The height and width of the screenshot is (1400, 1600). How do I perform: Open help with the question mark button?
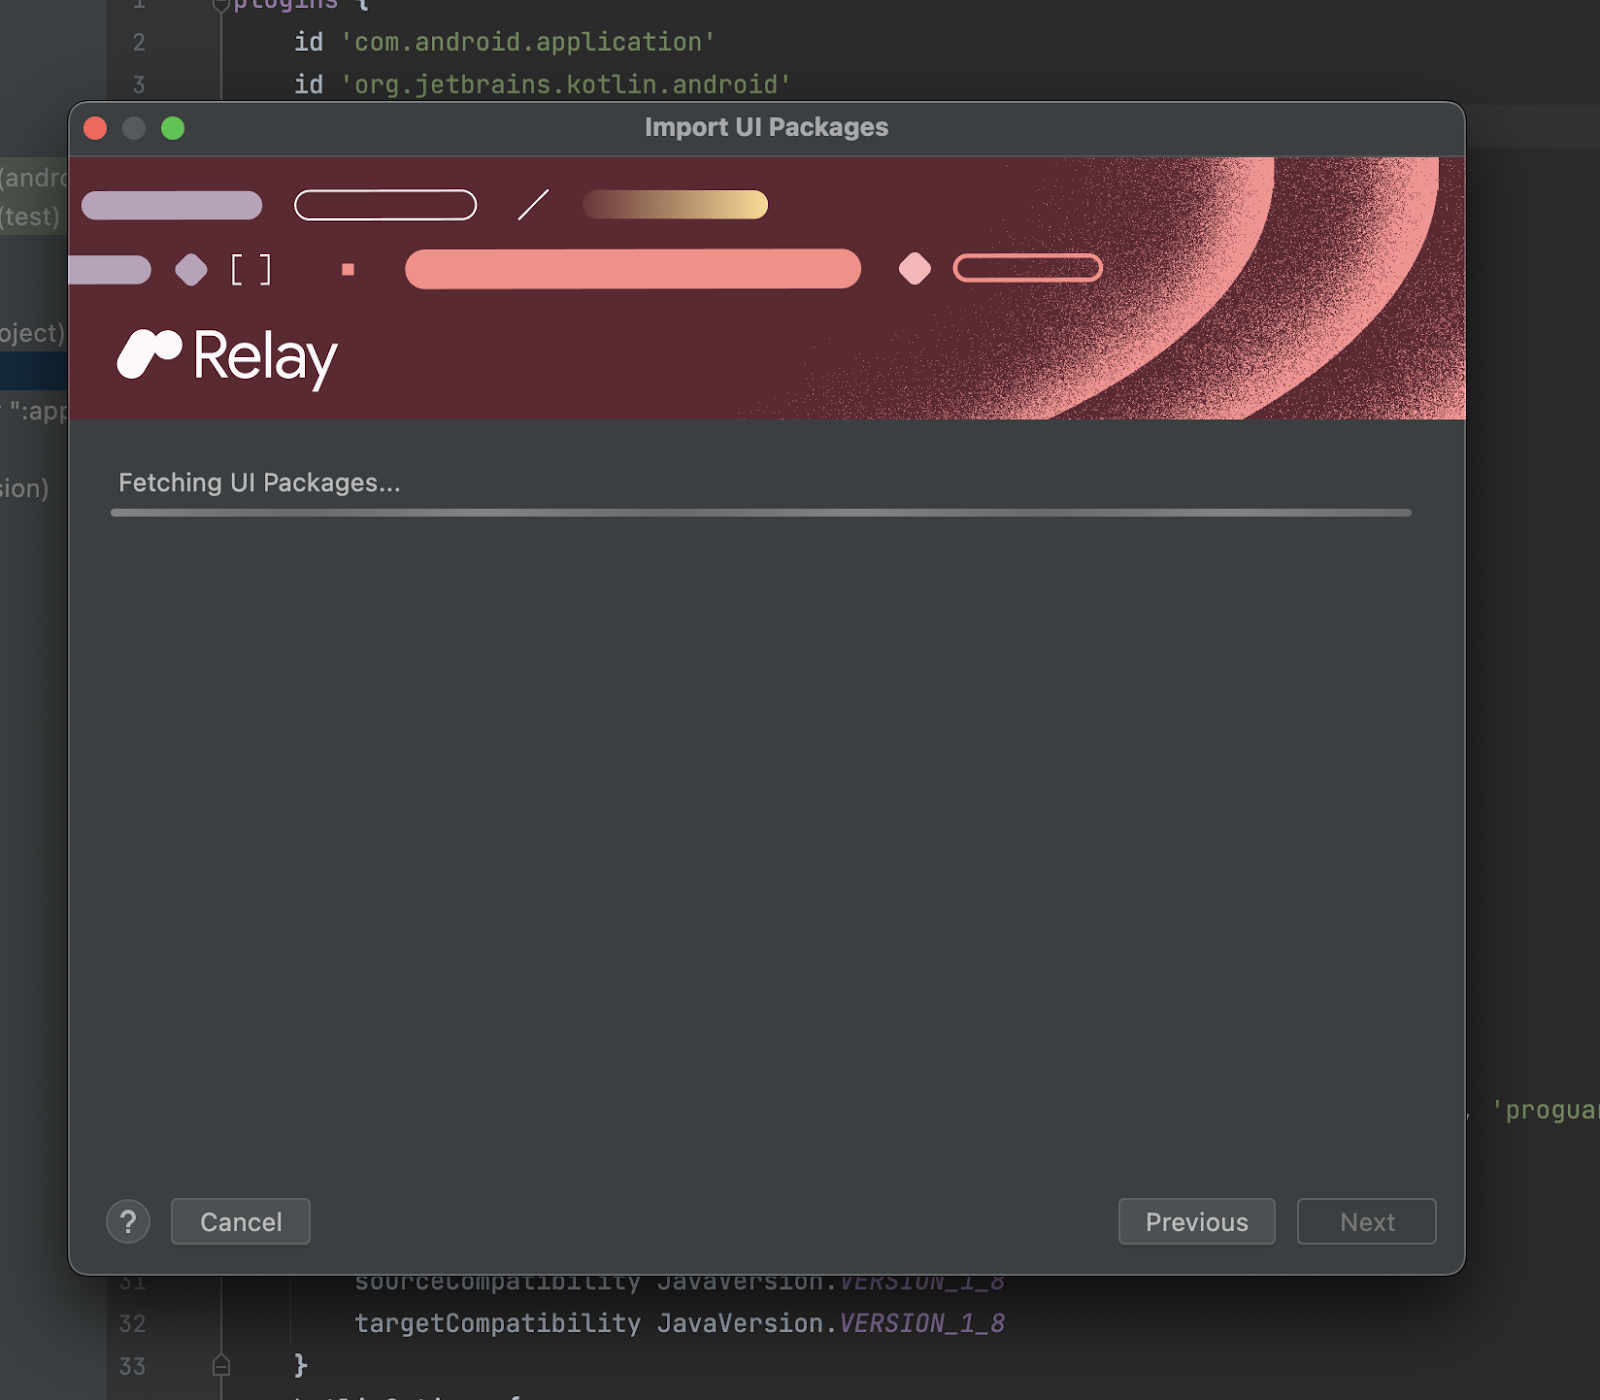[128, 1221]
